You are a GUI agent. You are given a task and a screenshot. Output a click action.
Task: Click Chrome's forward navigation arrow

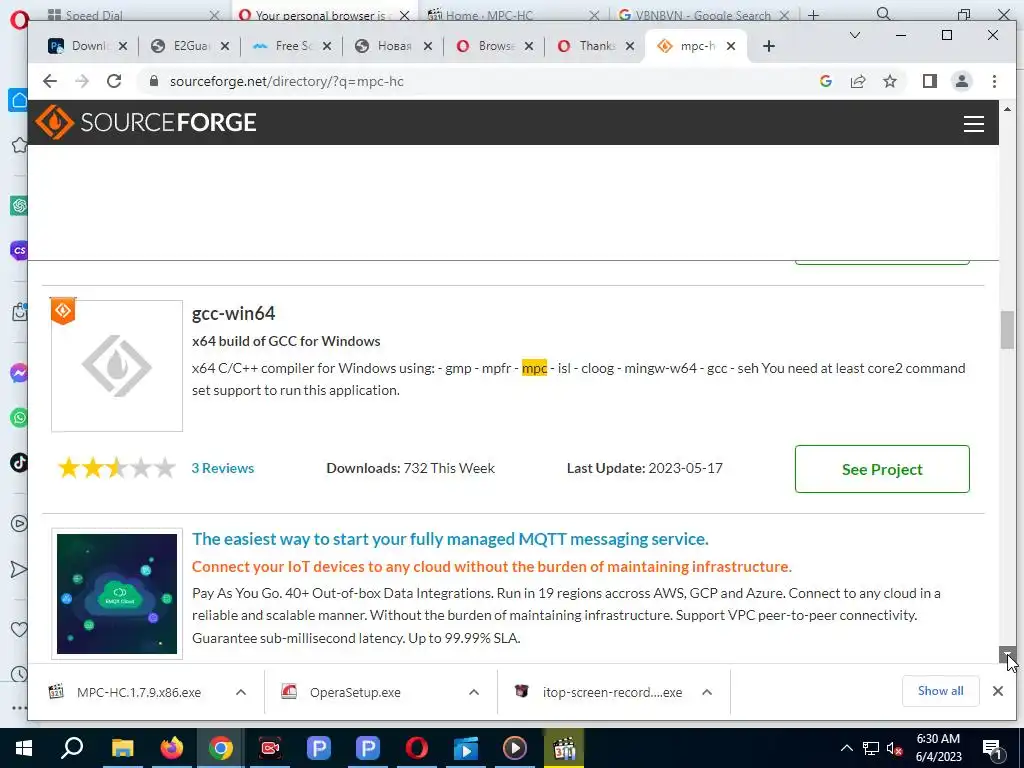click(x=82, y=81)
